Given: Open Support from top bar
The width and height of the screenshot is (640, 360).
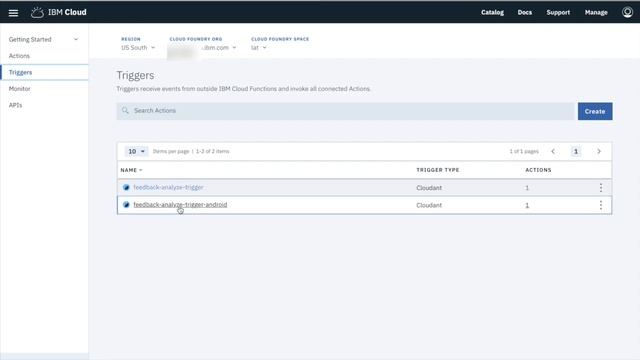Looking at the screenshot, I should [558, 12].
